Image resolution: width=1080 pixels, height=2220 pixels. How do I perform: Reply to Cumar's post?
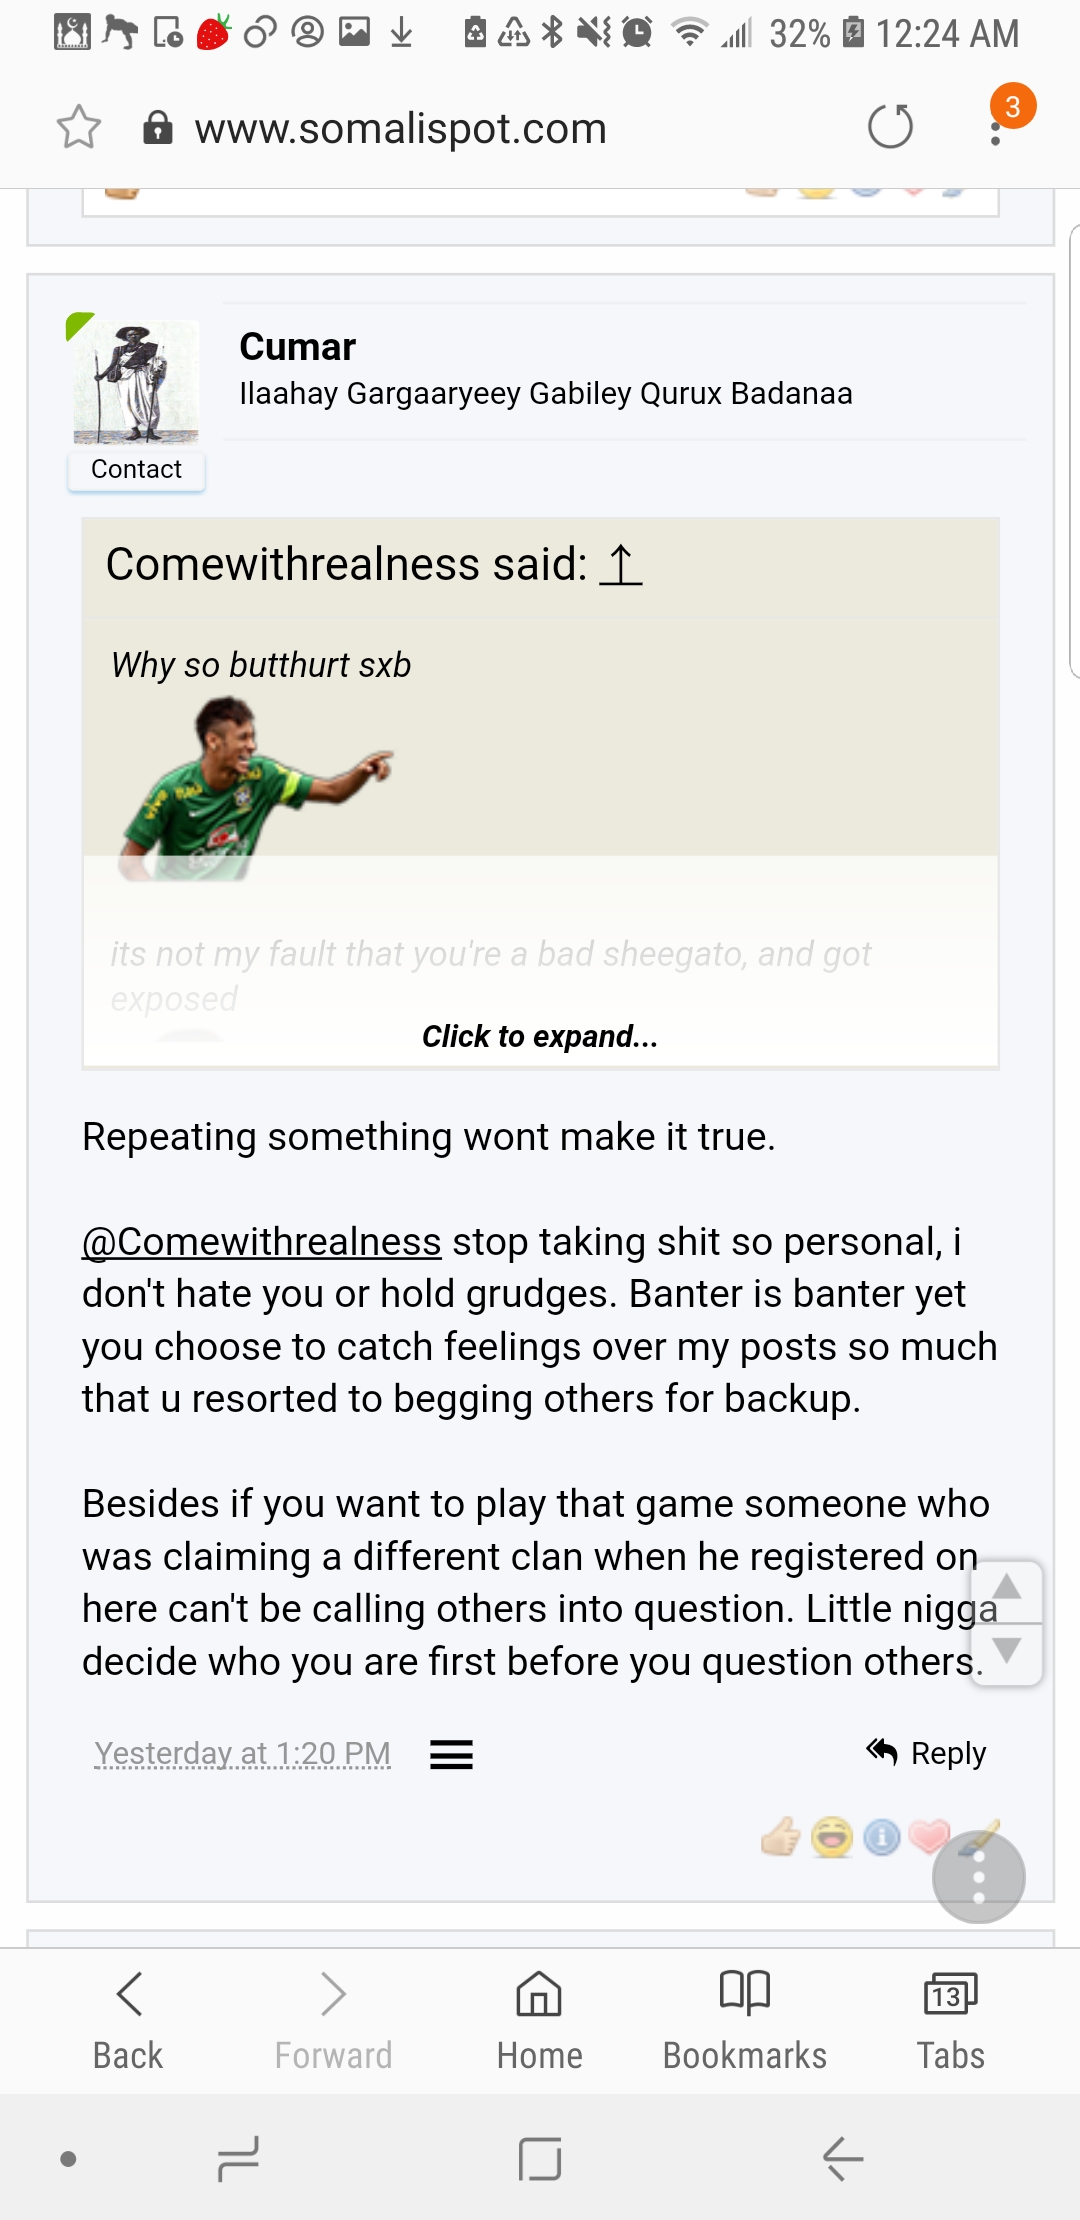click(x=927, y=1753)
